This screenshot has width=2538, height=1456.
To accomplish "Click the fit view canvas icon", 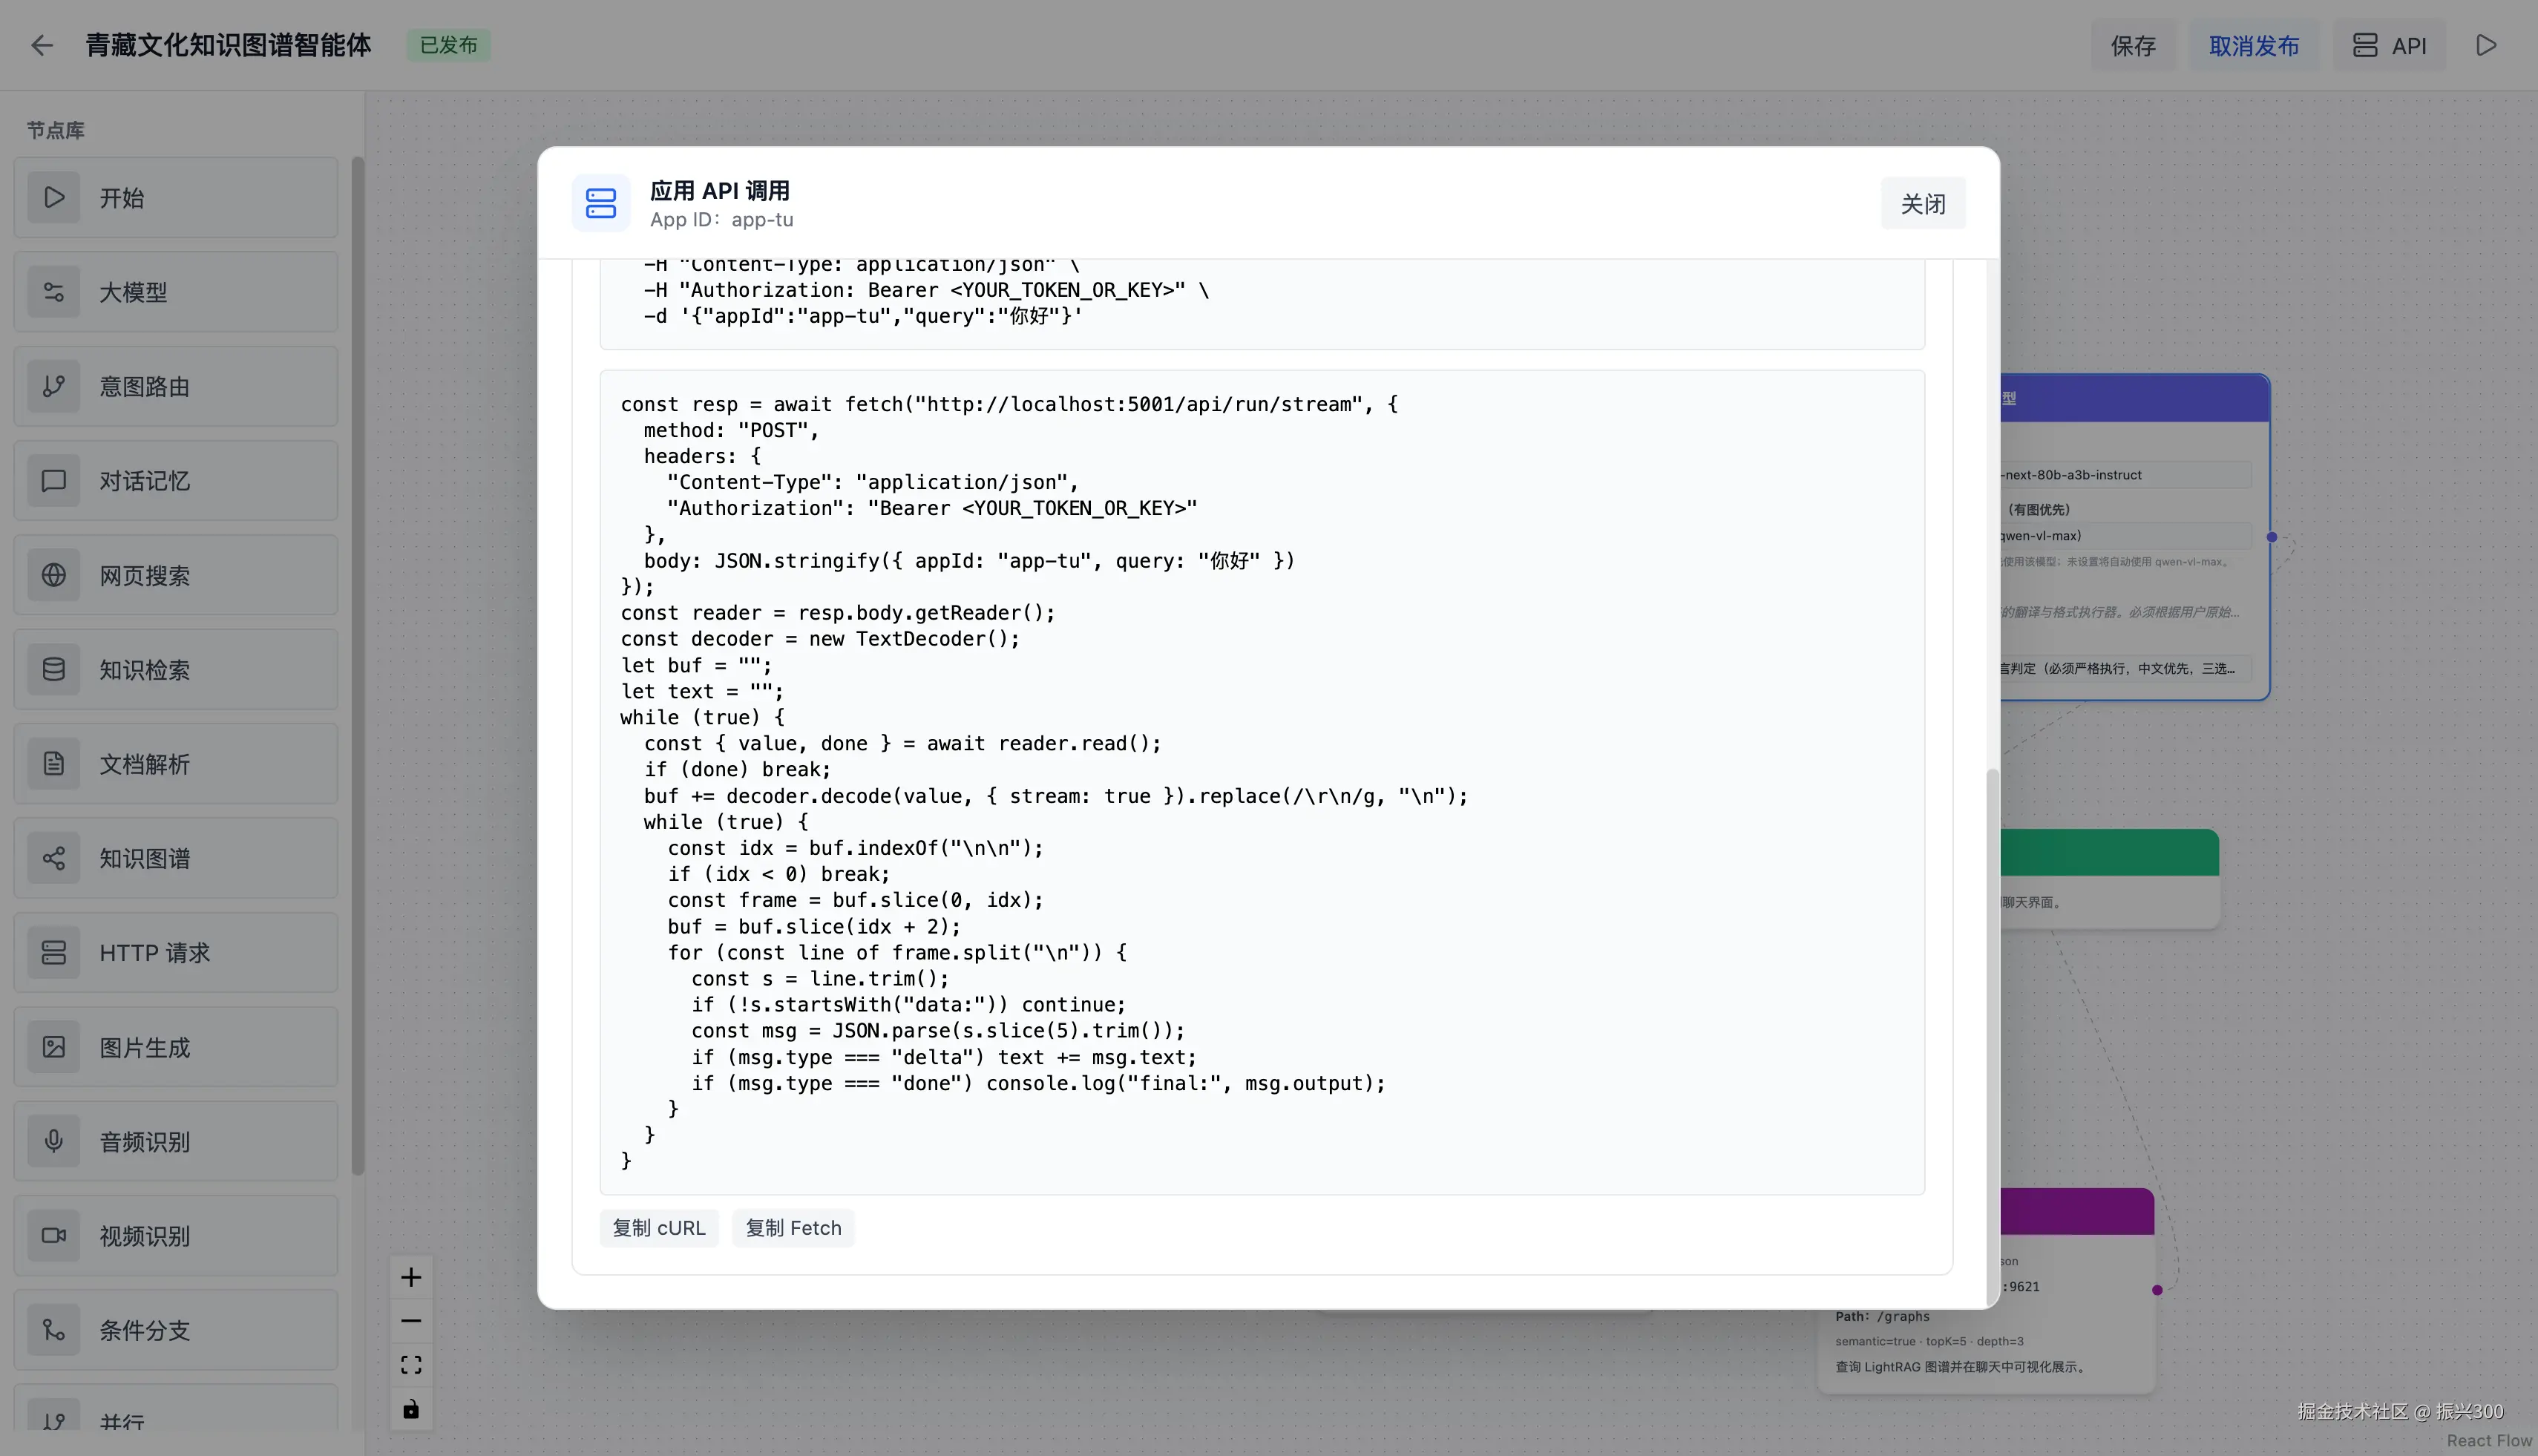I will pyautogui.click(x=411, y=1365).
